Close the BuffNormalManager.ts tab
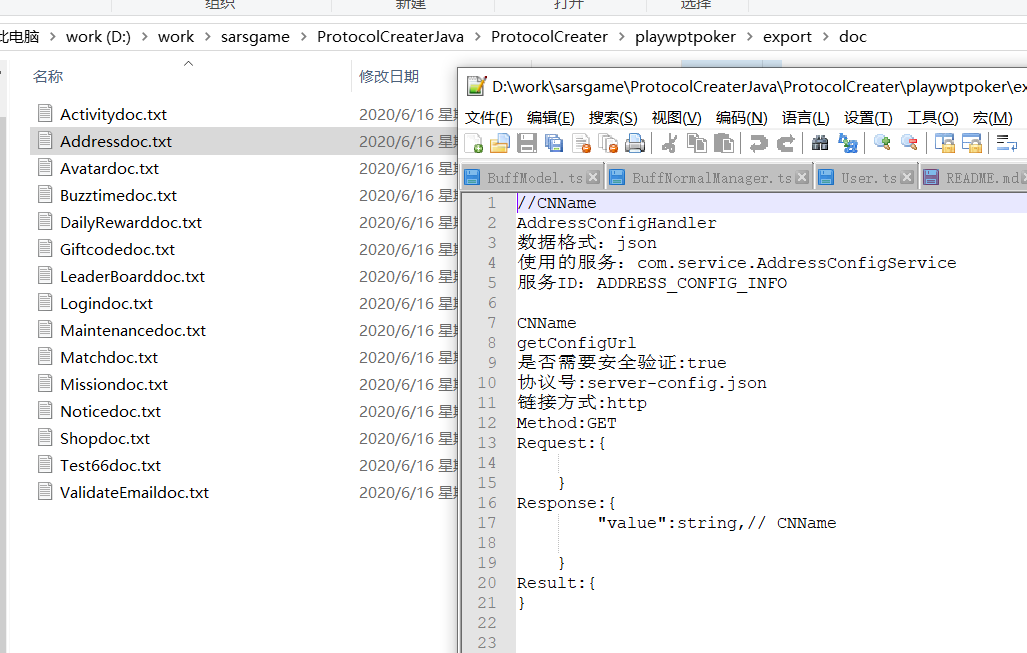Image resolution: width=1027 pixels, height=653 pixels. click(802, 177)
